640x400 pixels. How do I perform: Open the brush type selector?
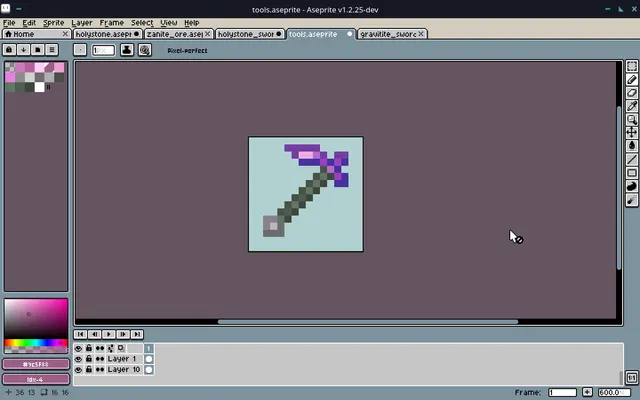tap(80, 50)
